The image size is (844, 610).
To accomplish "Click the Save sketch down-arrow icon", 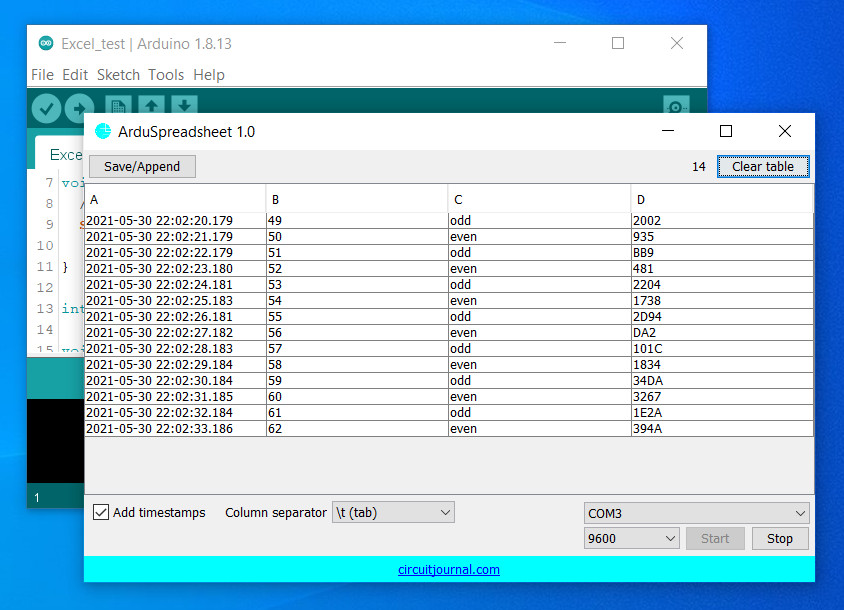I will pos(183,107).
